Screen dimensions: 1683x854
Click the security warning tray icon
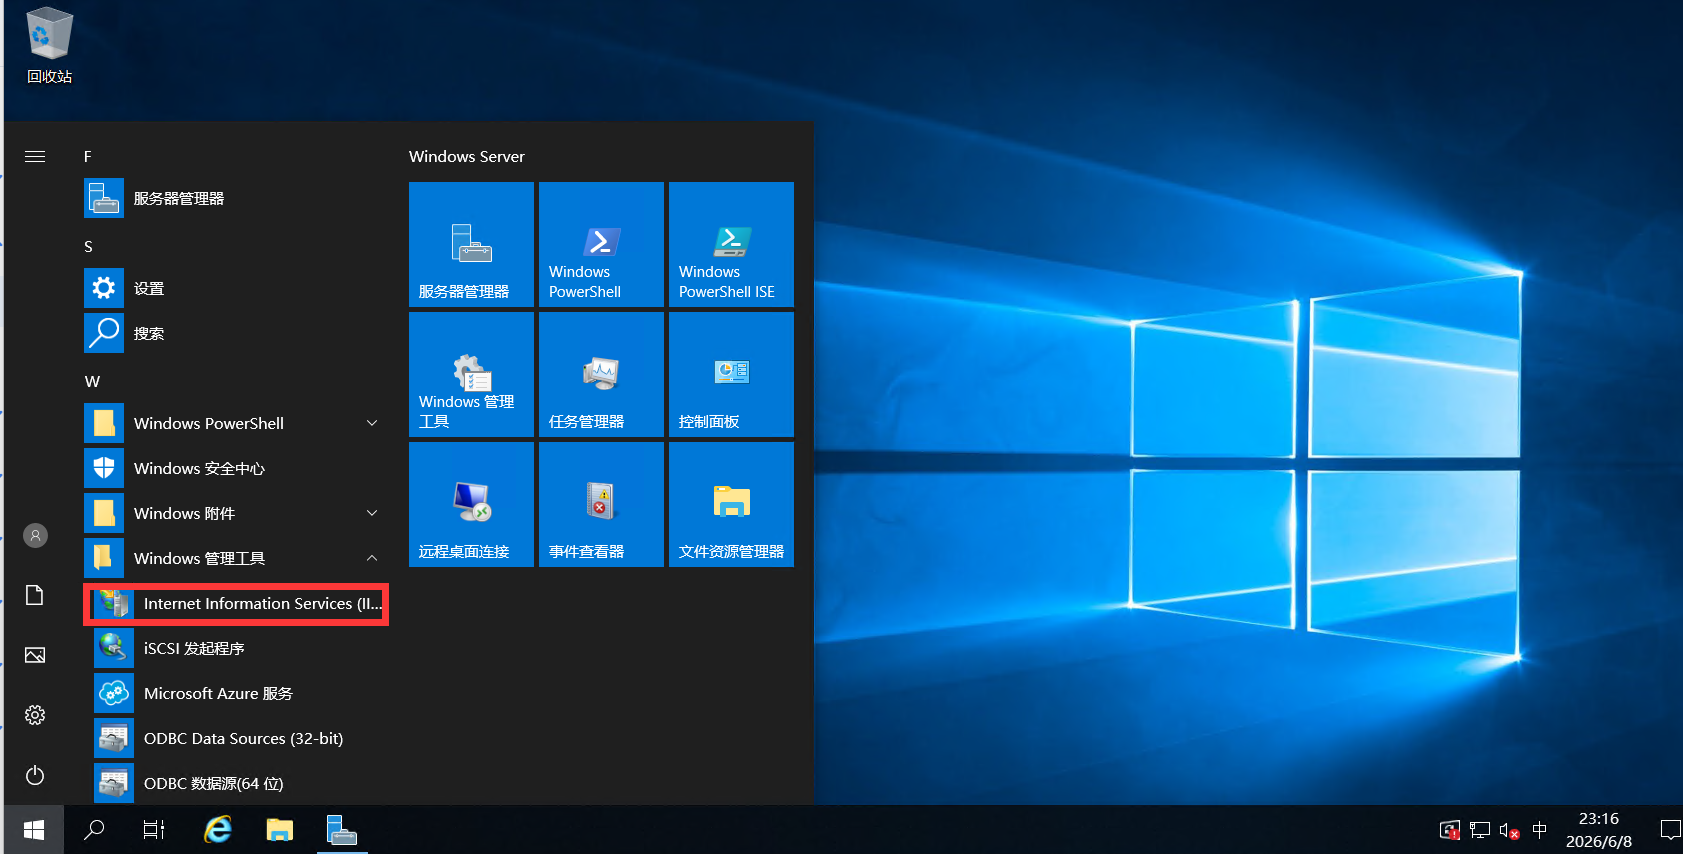[x=1450, y=830]
